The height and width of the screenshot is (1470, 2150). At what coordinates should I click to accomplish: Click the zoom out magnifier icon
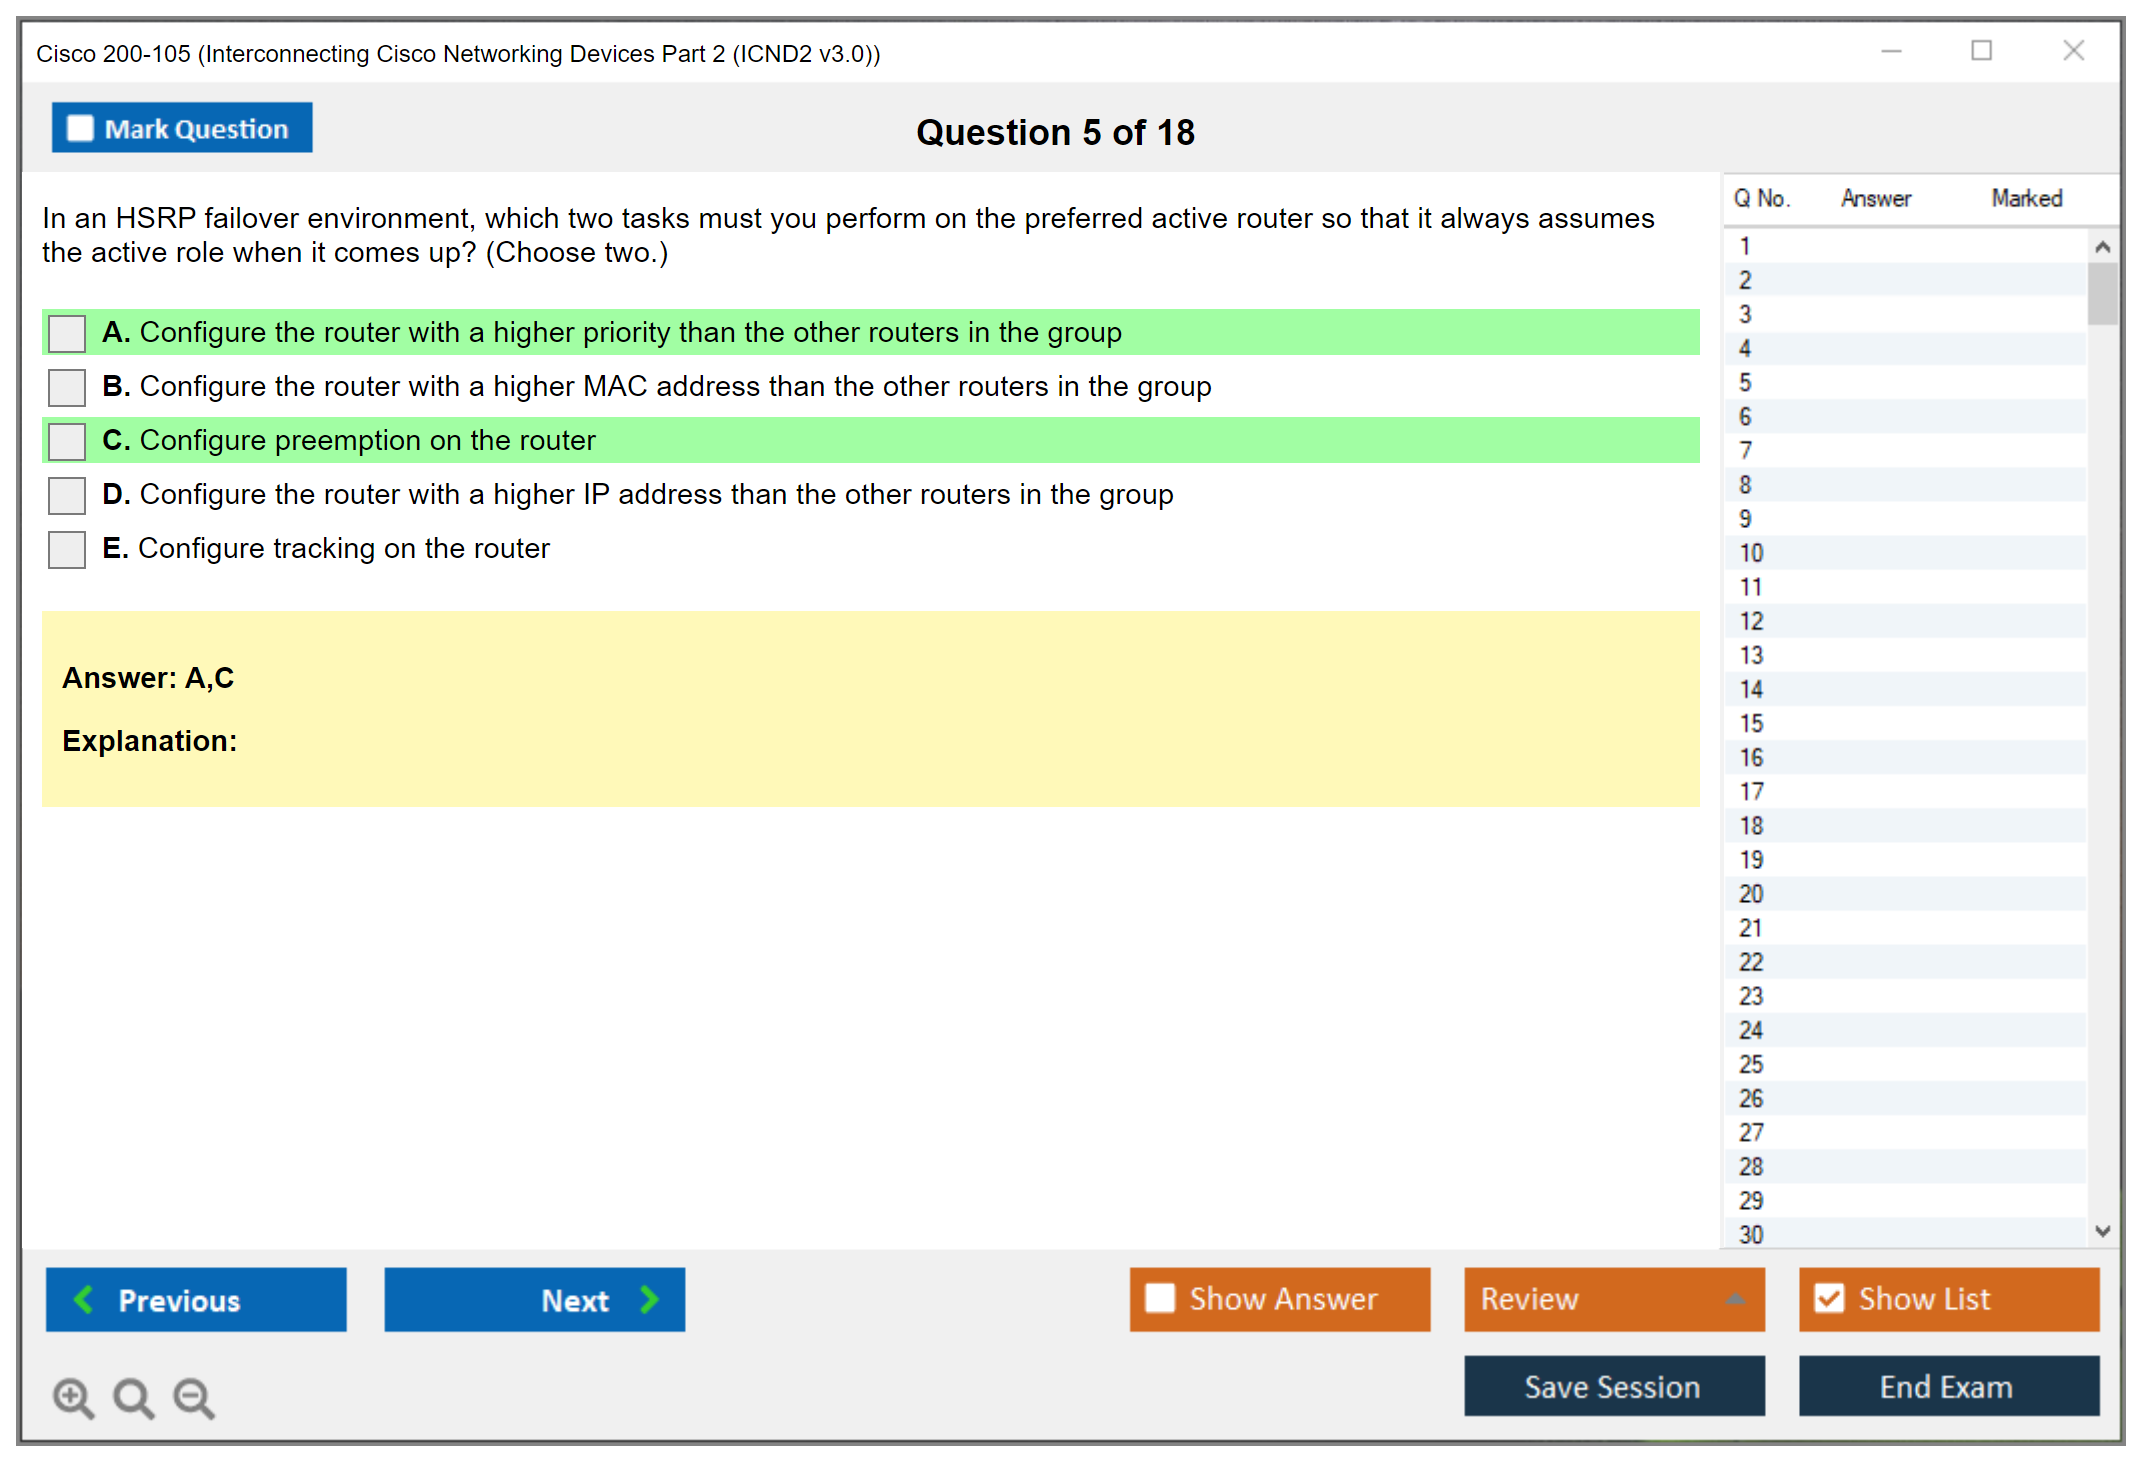pyautogui.click(x=193, y=1397)
